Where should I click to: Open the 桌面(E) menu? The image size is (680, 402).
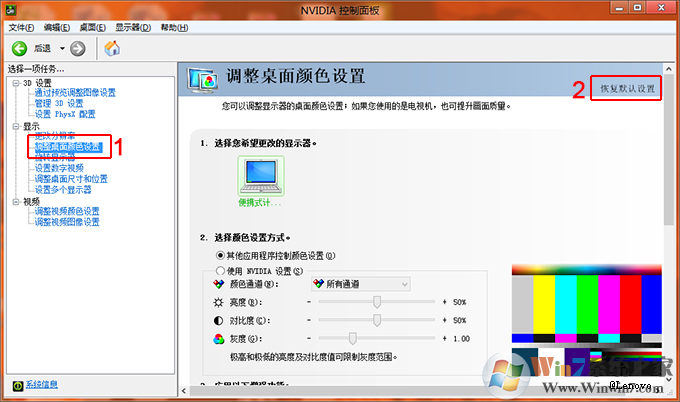(92, 28)
